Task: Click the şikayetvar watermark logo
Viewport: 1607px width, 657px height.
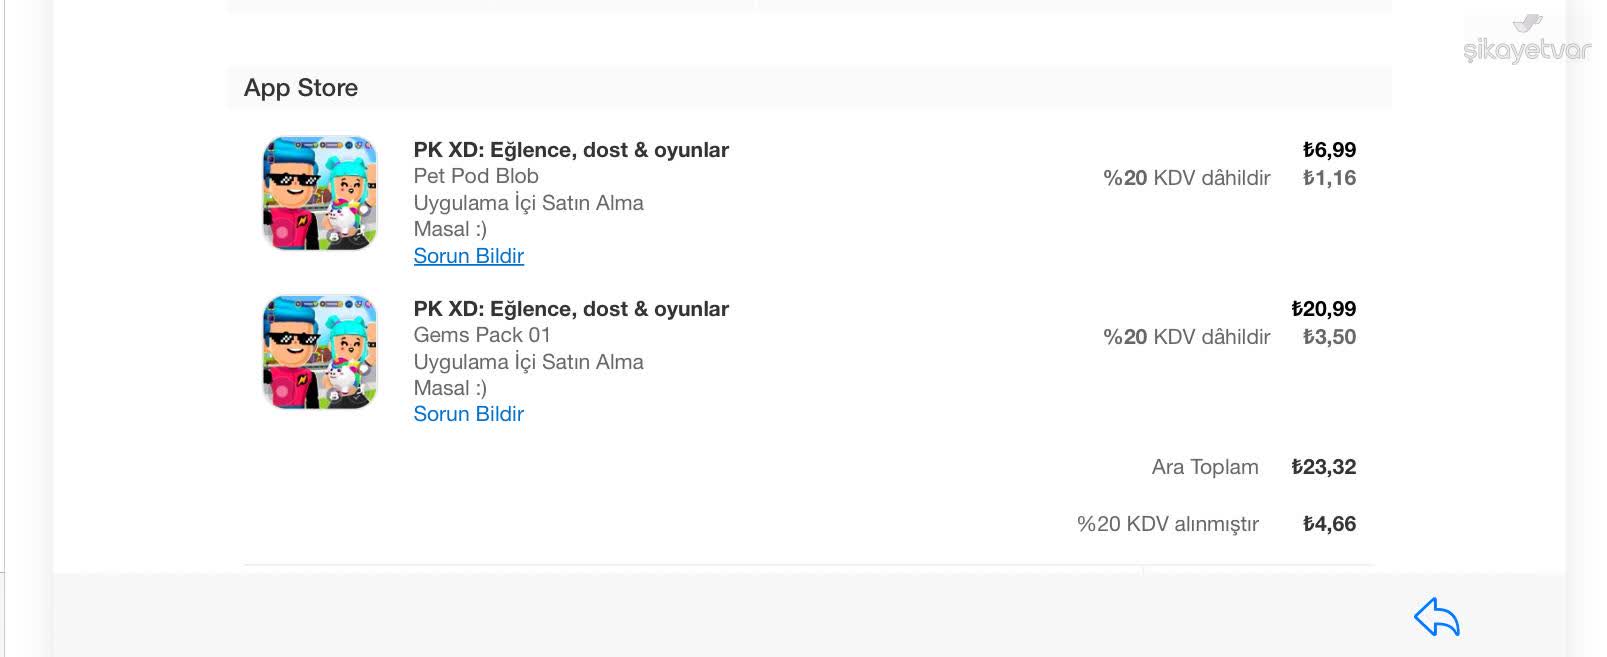Action: pyautogui.click(x=1526, y=50)
